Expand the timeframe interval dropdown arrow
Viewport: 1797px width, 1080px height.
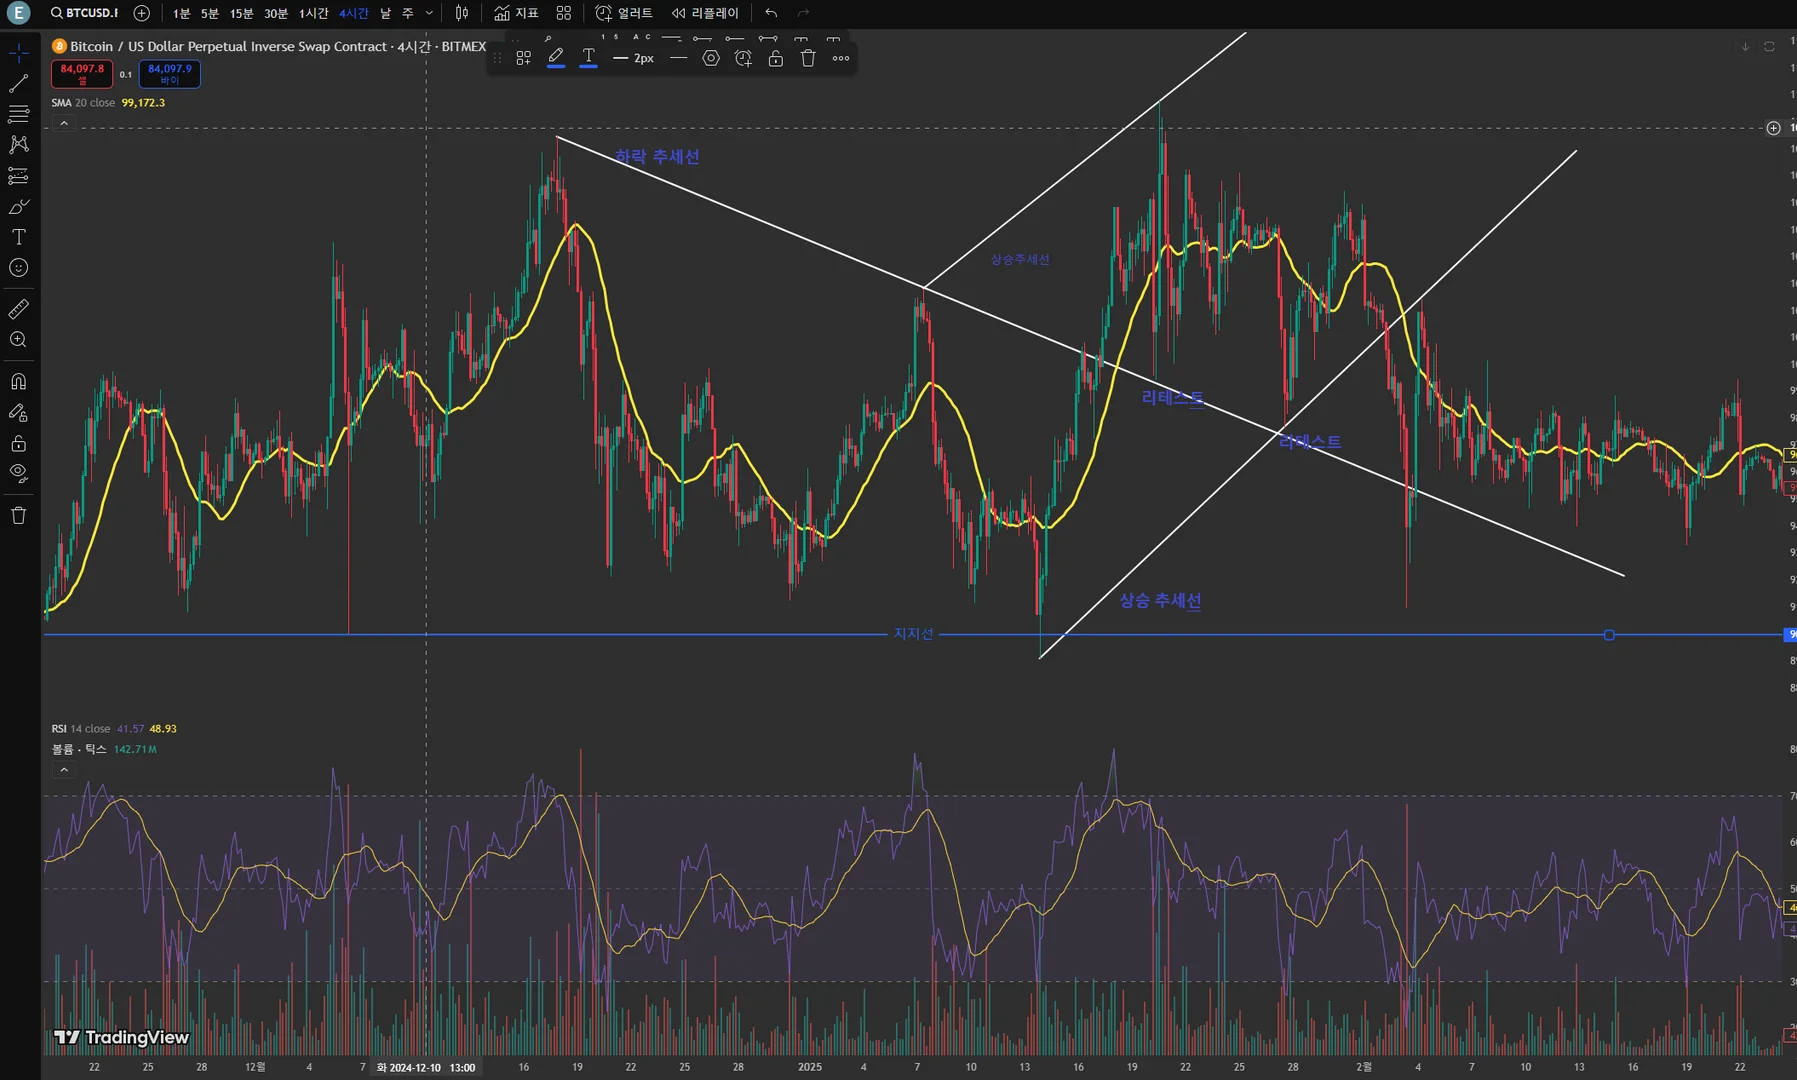point(429,13)
